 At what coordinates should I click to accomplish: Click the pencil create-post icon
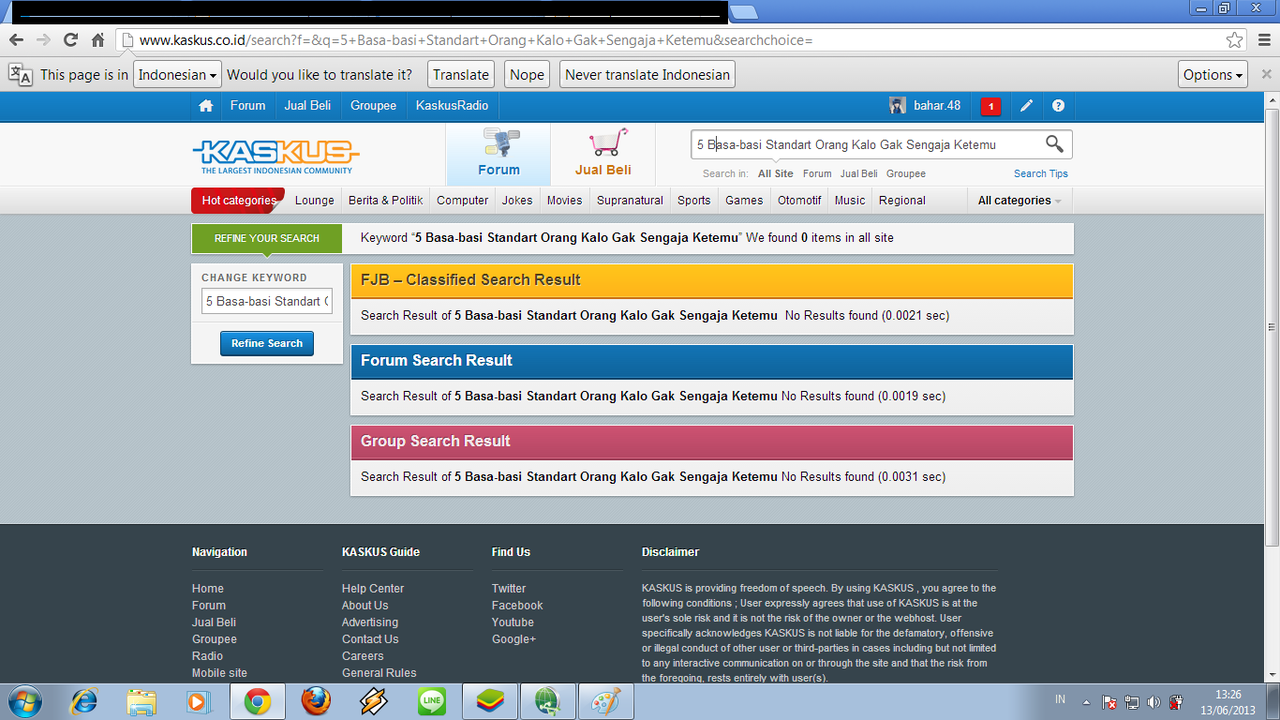coord(1026,105)
